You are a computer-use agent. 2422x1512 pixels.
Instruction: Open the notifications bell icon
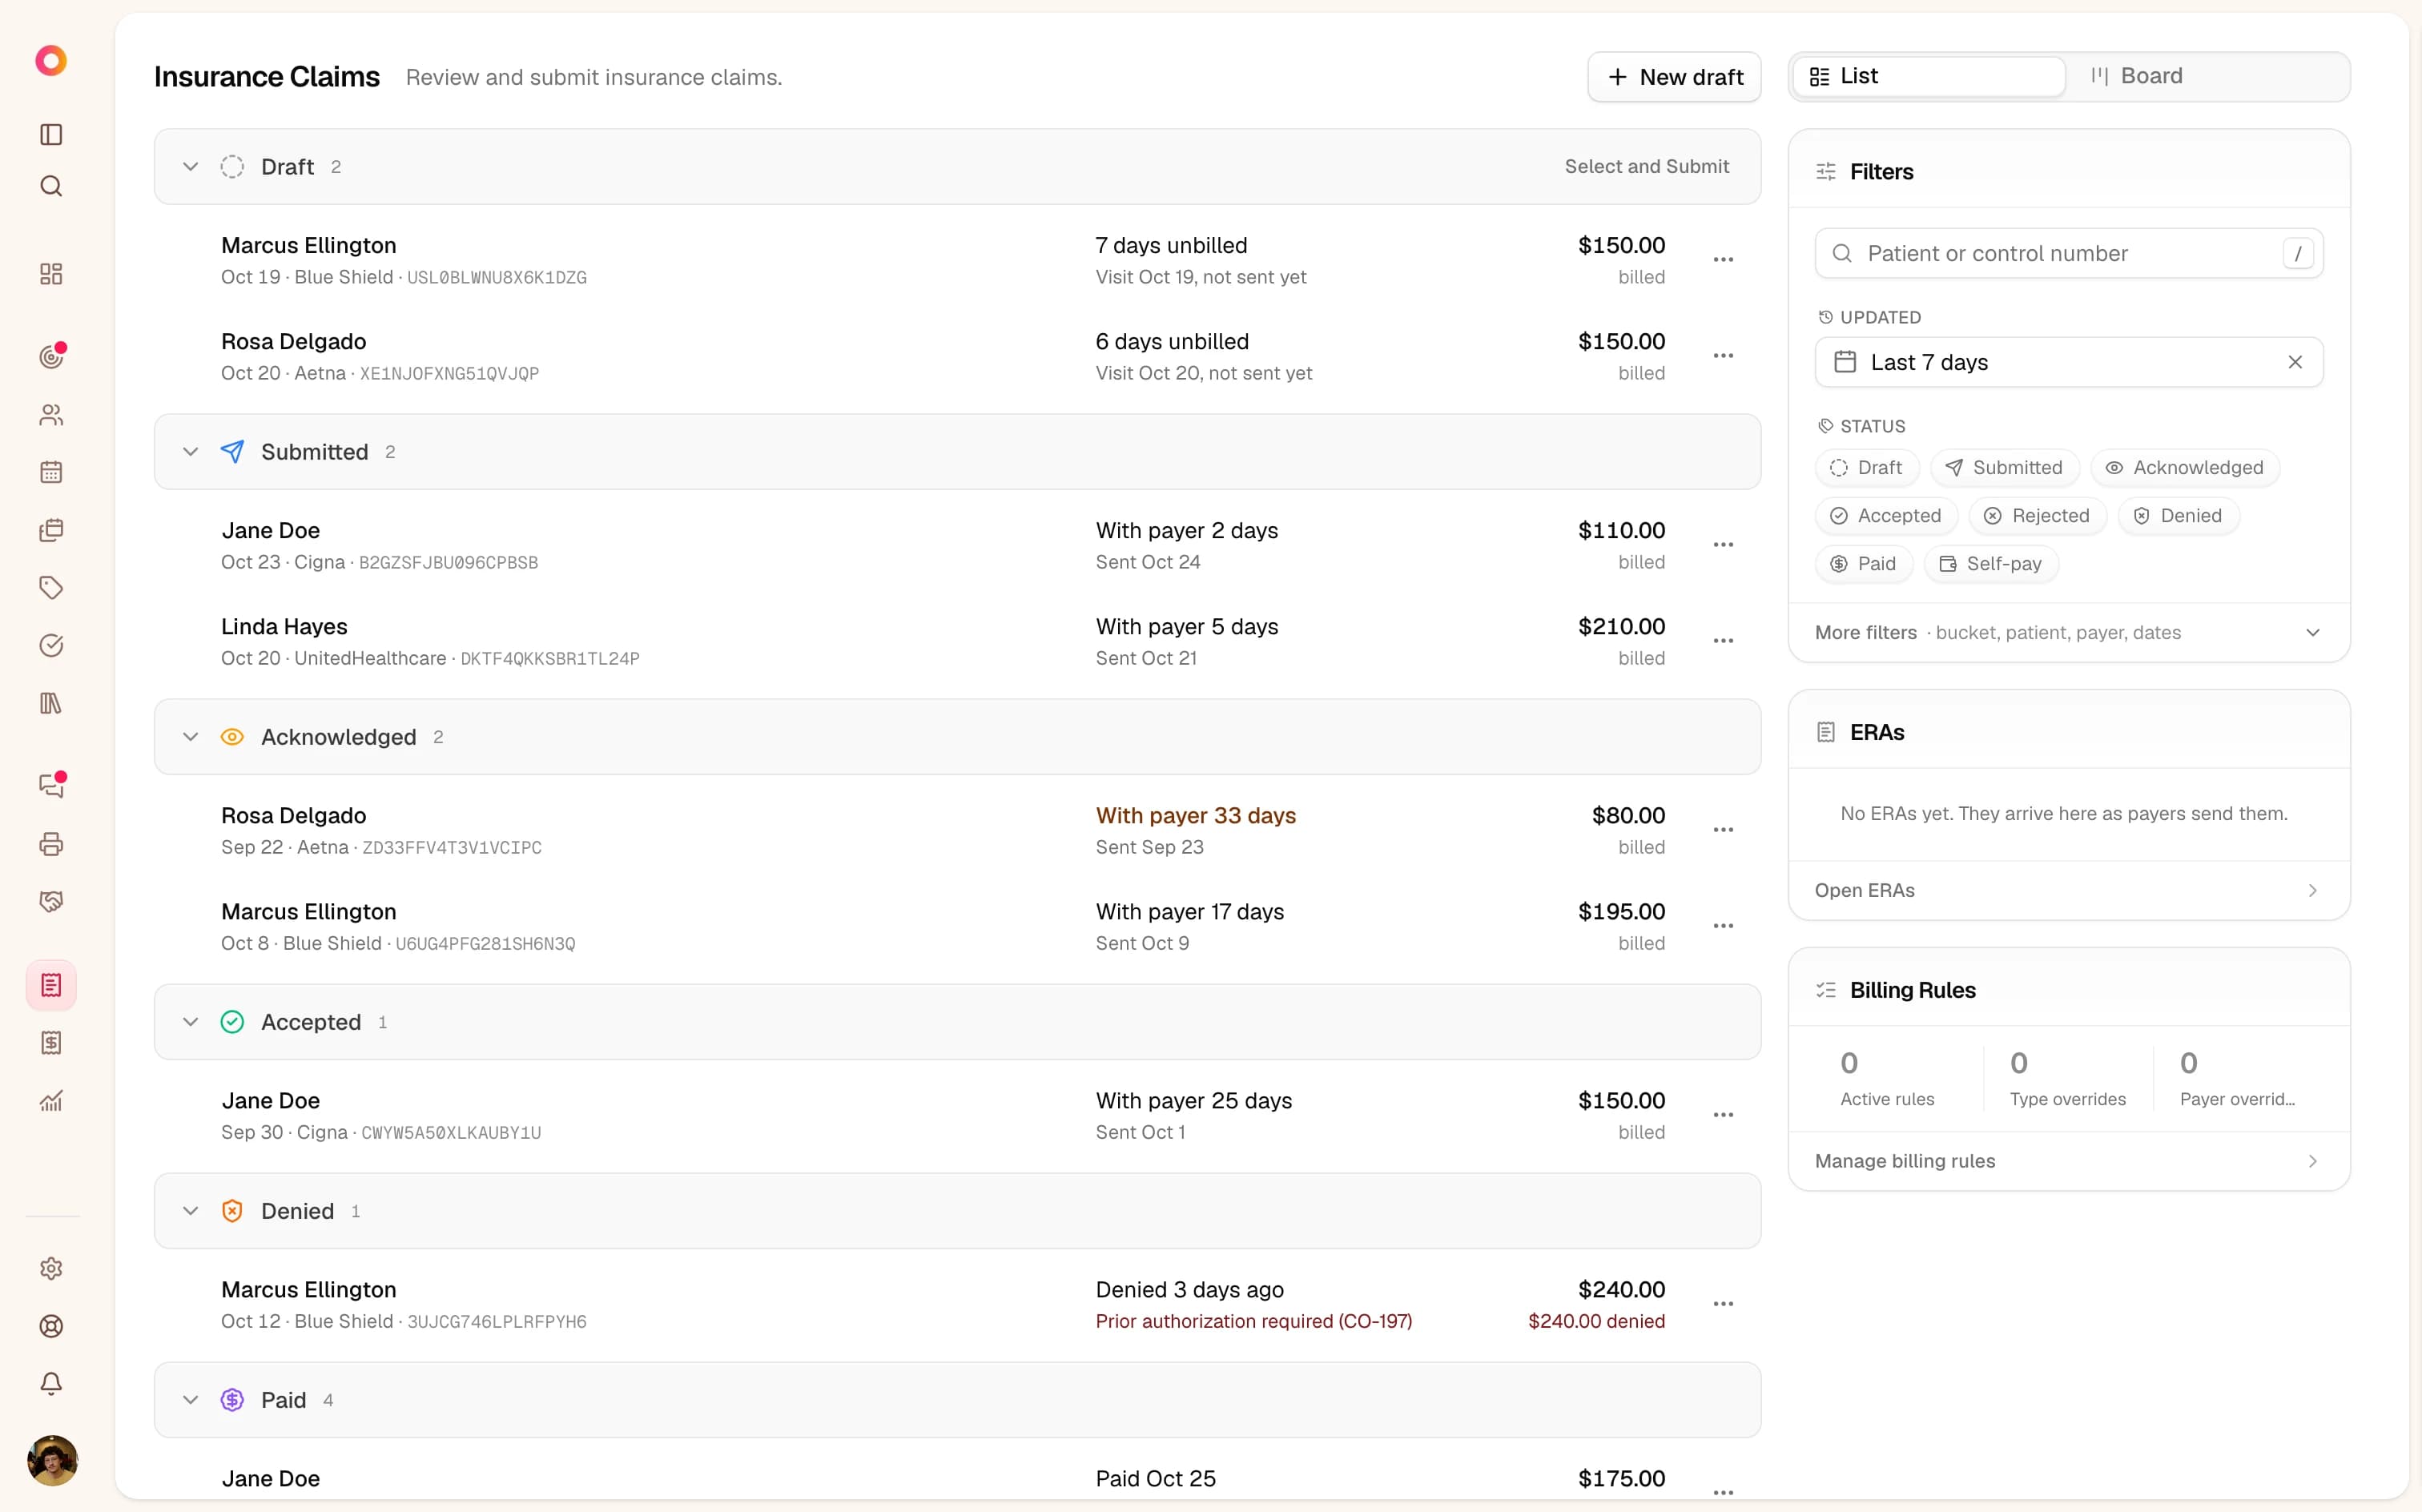51,1383
